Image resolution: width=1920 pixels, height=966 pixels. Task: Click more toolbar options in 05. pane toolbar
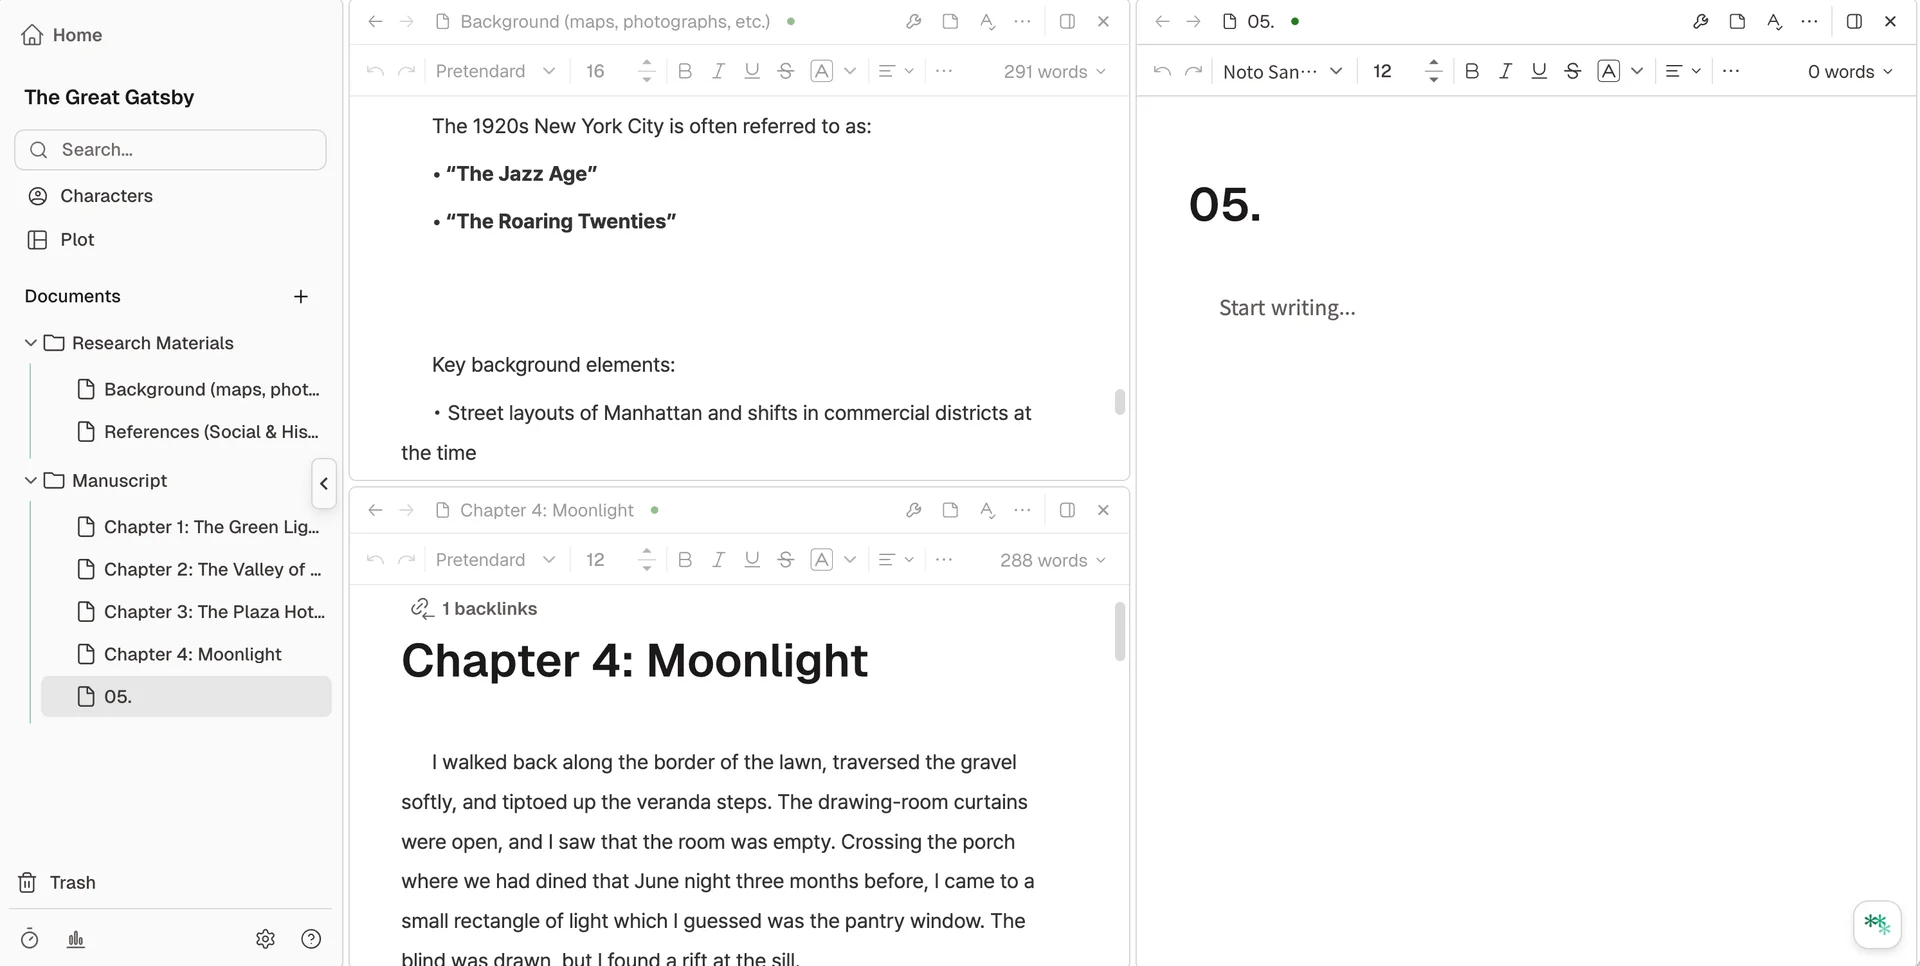click(x=1731, y=71)
